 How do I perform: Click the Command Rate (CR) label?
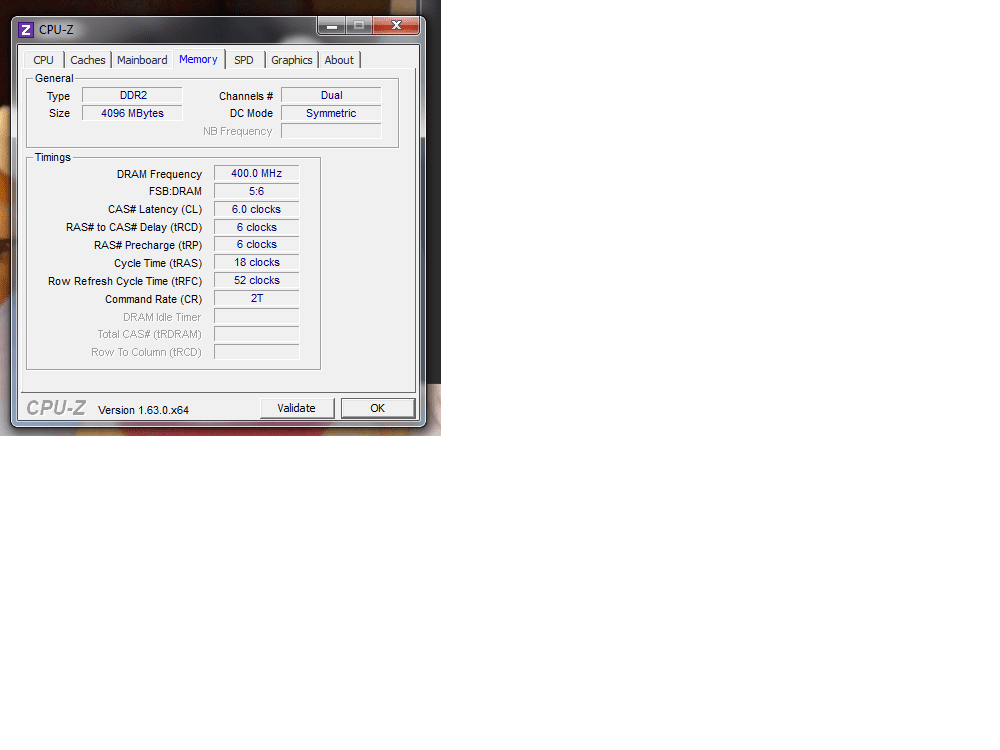(154, 299)
